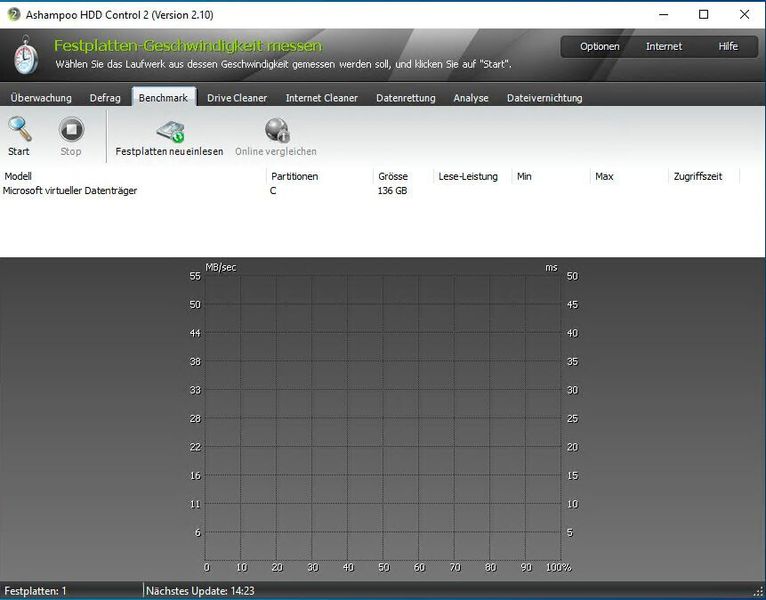Click the Stop benchmark icon
This screenshot has width=766, height=600.
(71, 129)
